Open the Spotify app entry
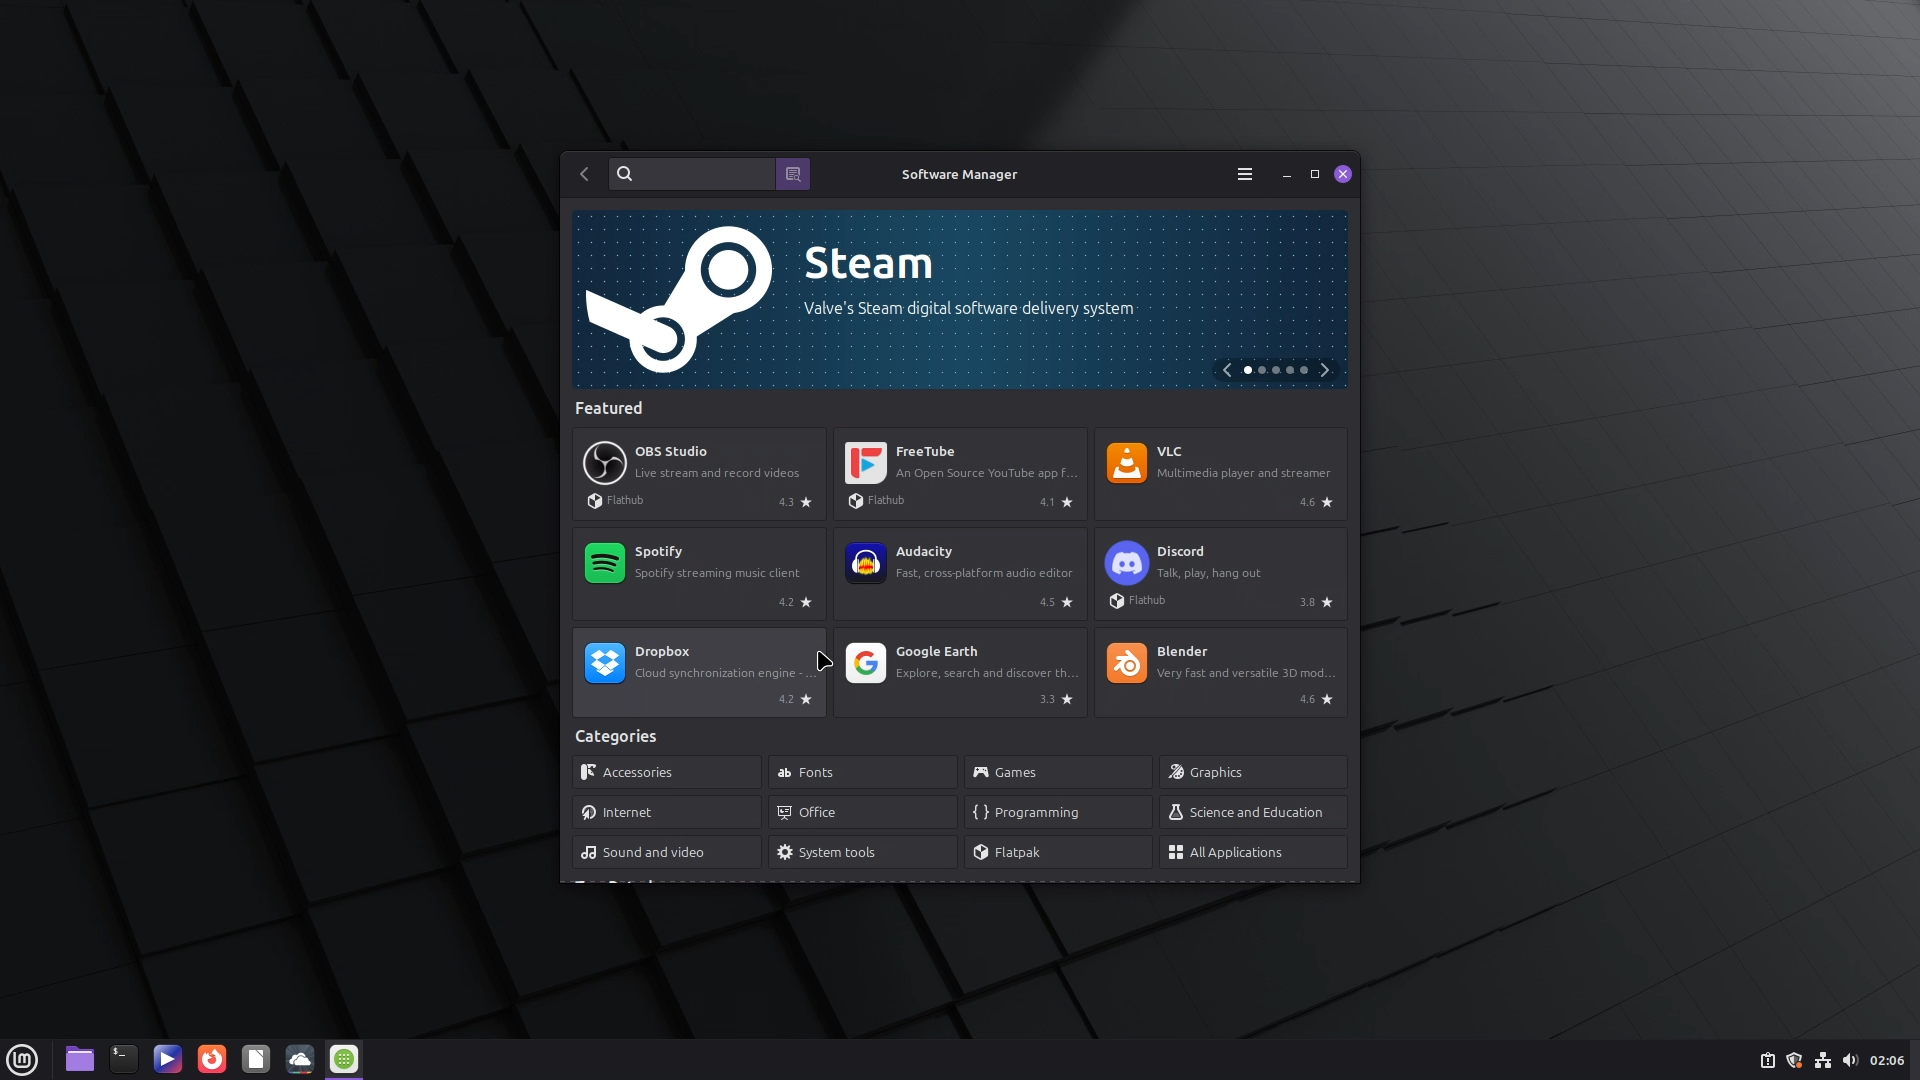The height and width of the screenshot is (1080, 1920). click(699, 574)
